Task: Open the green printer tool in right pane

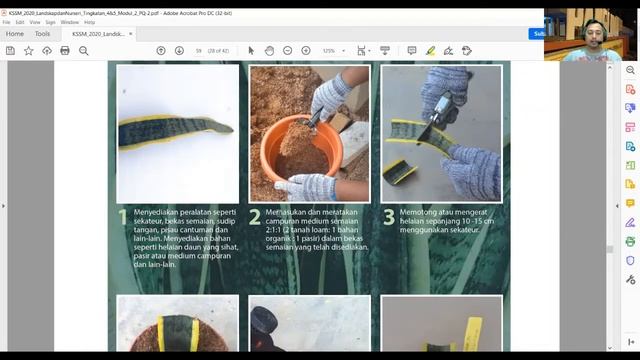Action: point(630,241)
